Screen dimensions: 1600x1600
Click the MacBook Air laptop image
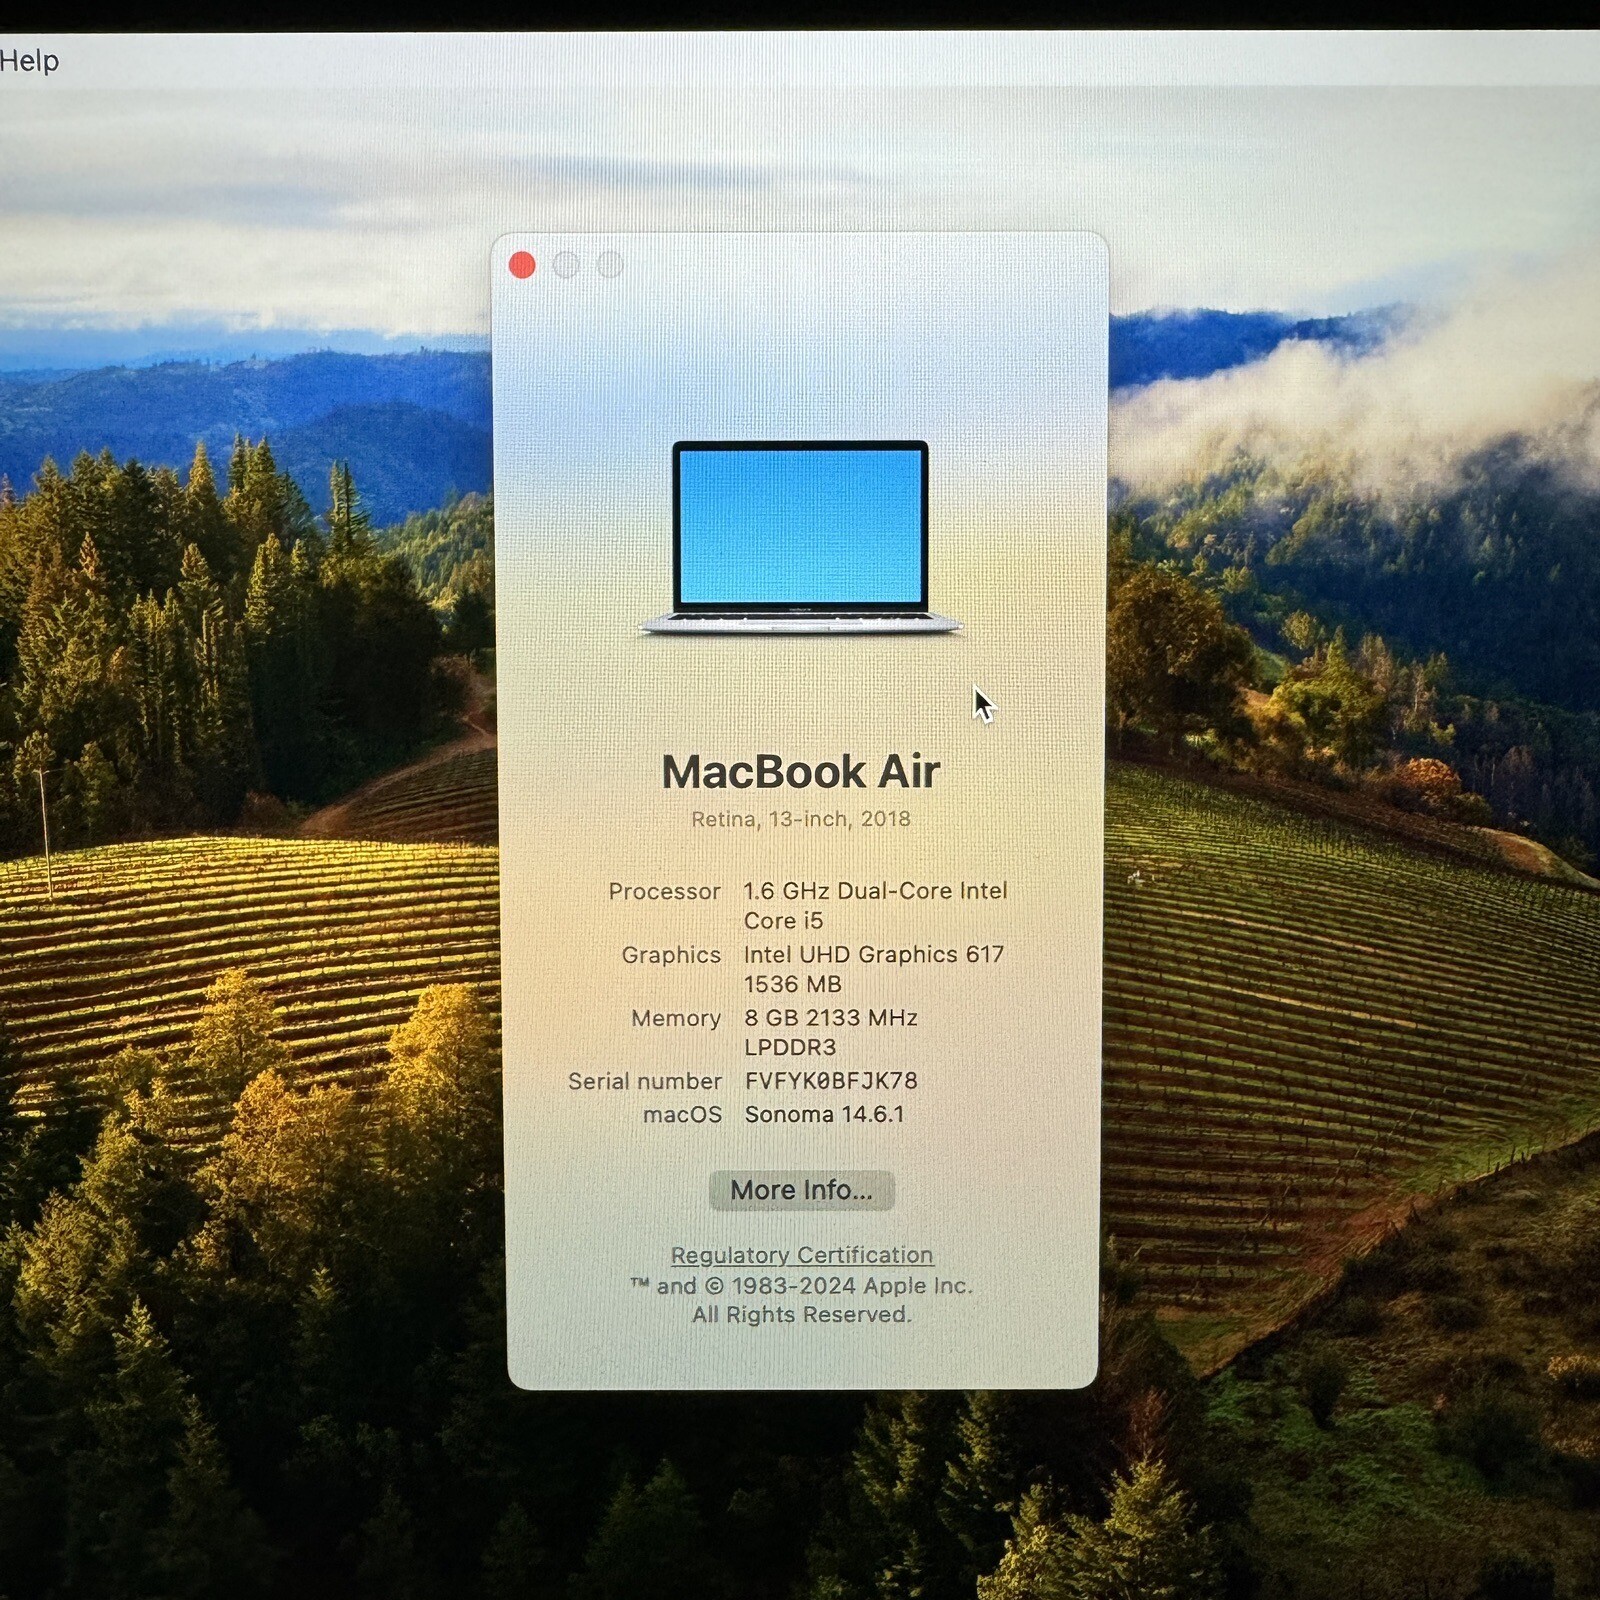[800, 538]
